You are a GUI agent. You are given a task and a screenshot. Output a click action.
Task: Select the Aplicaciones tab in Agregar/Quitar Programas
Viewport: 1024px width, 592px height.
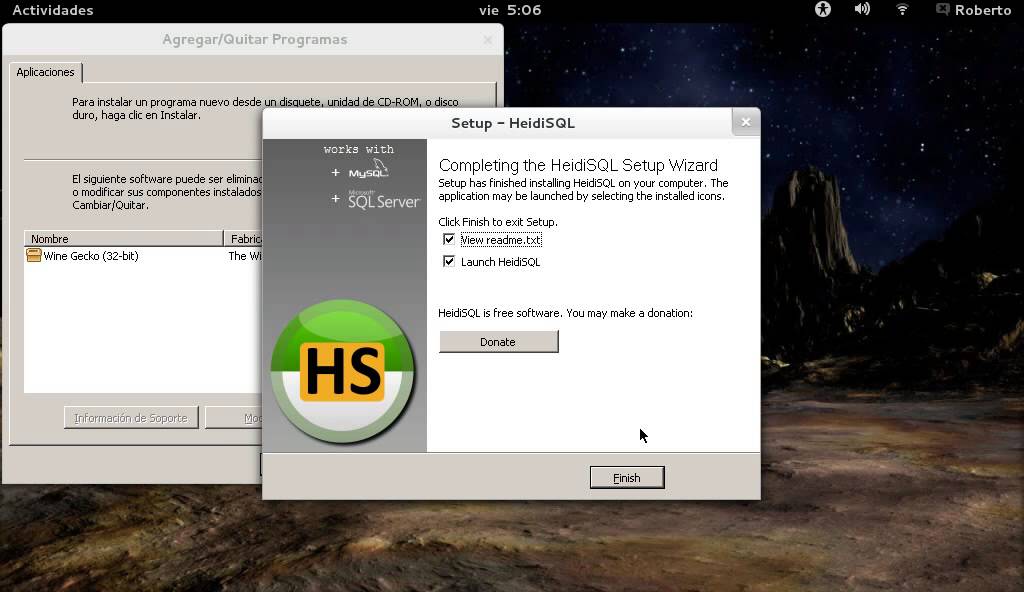coord(45,72)
